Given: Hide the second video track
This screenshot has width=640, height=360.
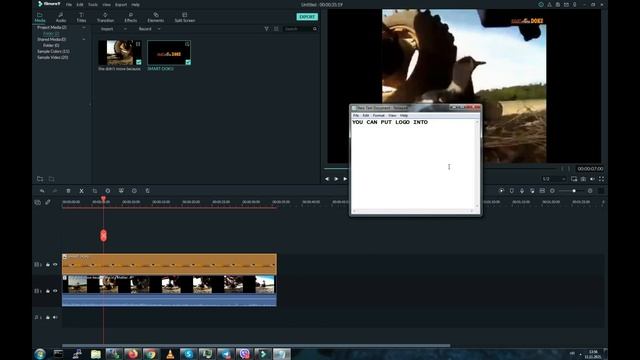Looking at the screenshot, I should 55,291.
